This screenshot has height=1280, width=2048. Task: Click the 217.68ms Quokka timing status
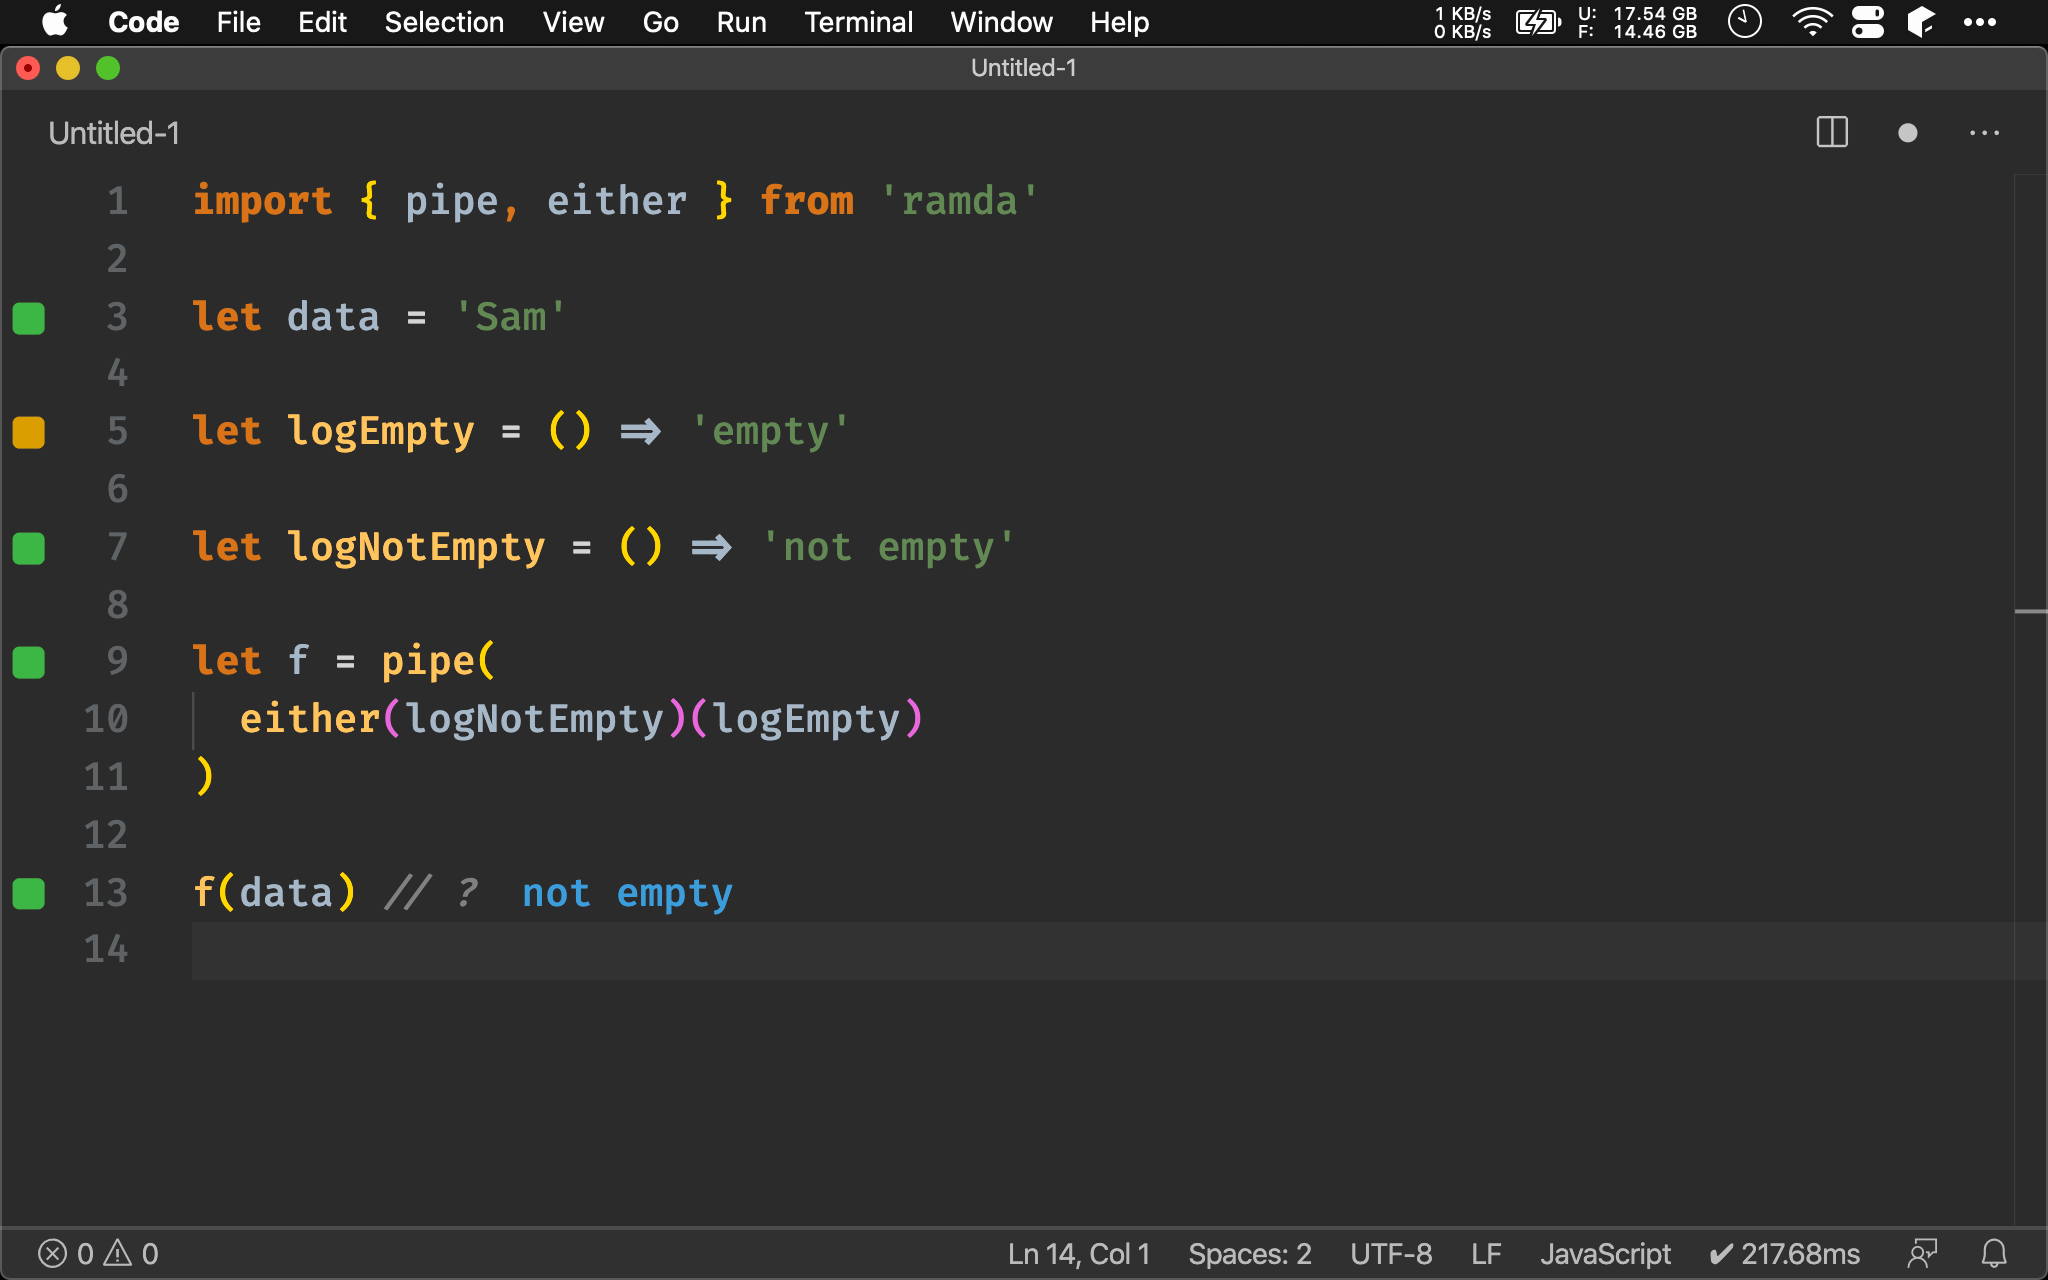[1784, 1254]
